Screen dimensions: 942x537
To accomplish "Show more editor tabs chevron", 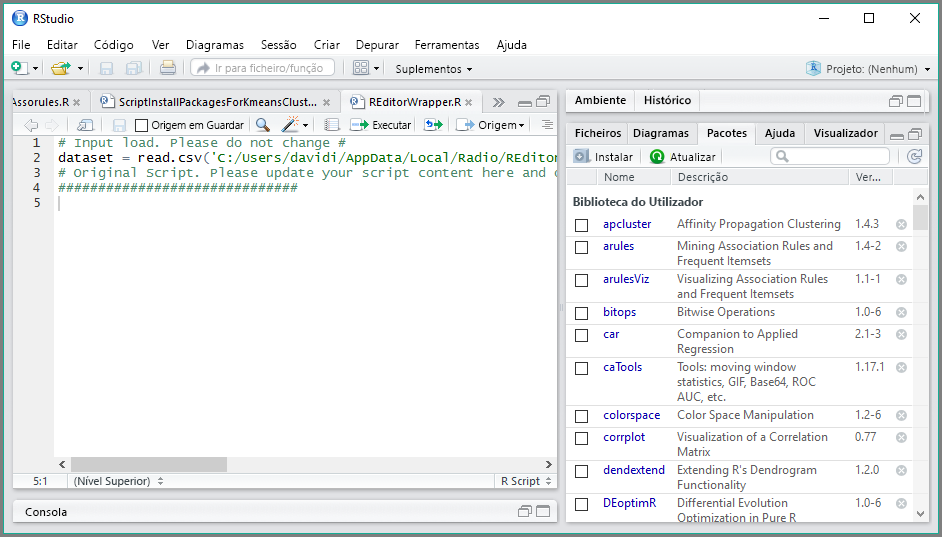I will tap(498, 102).
